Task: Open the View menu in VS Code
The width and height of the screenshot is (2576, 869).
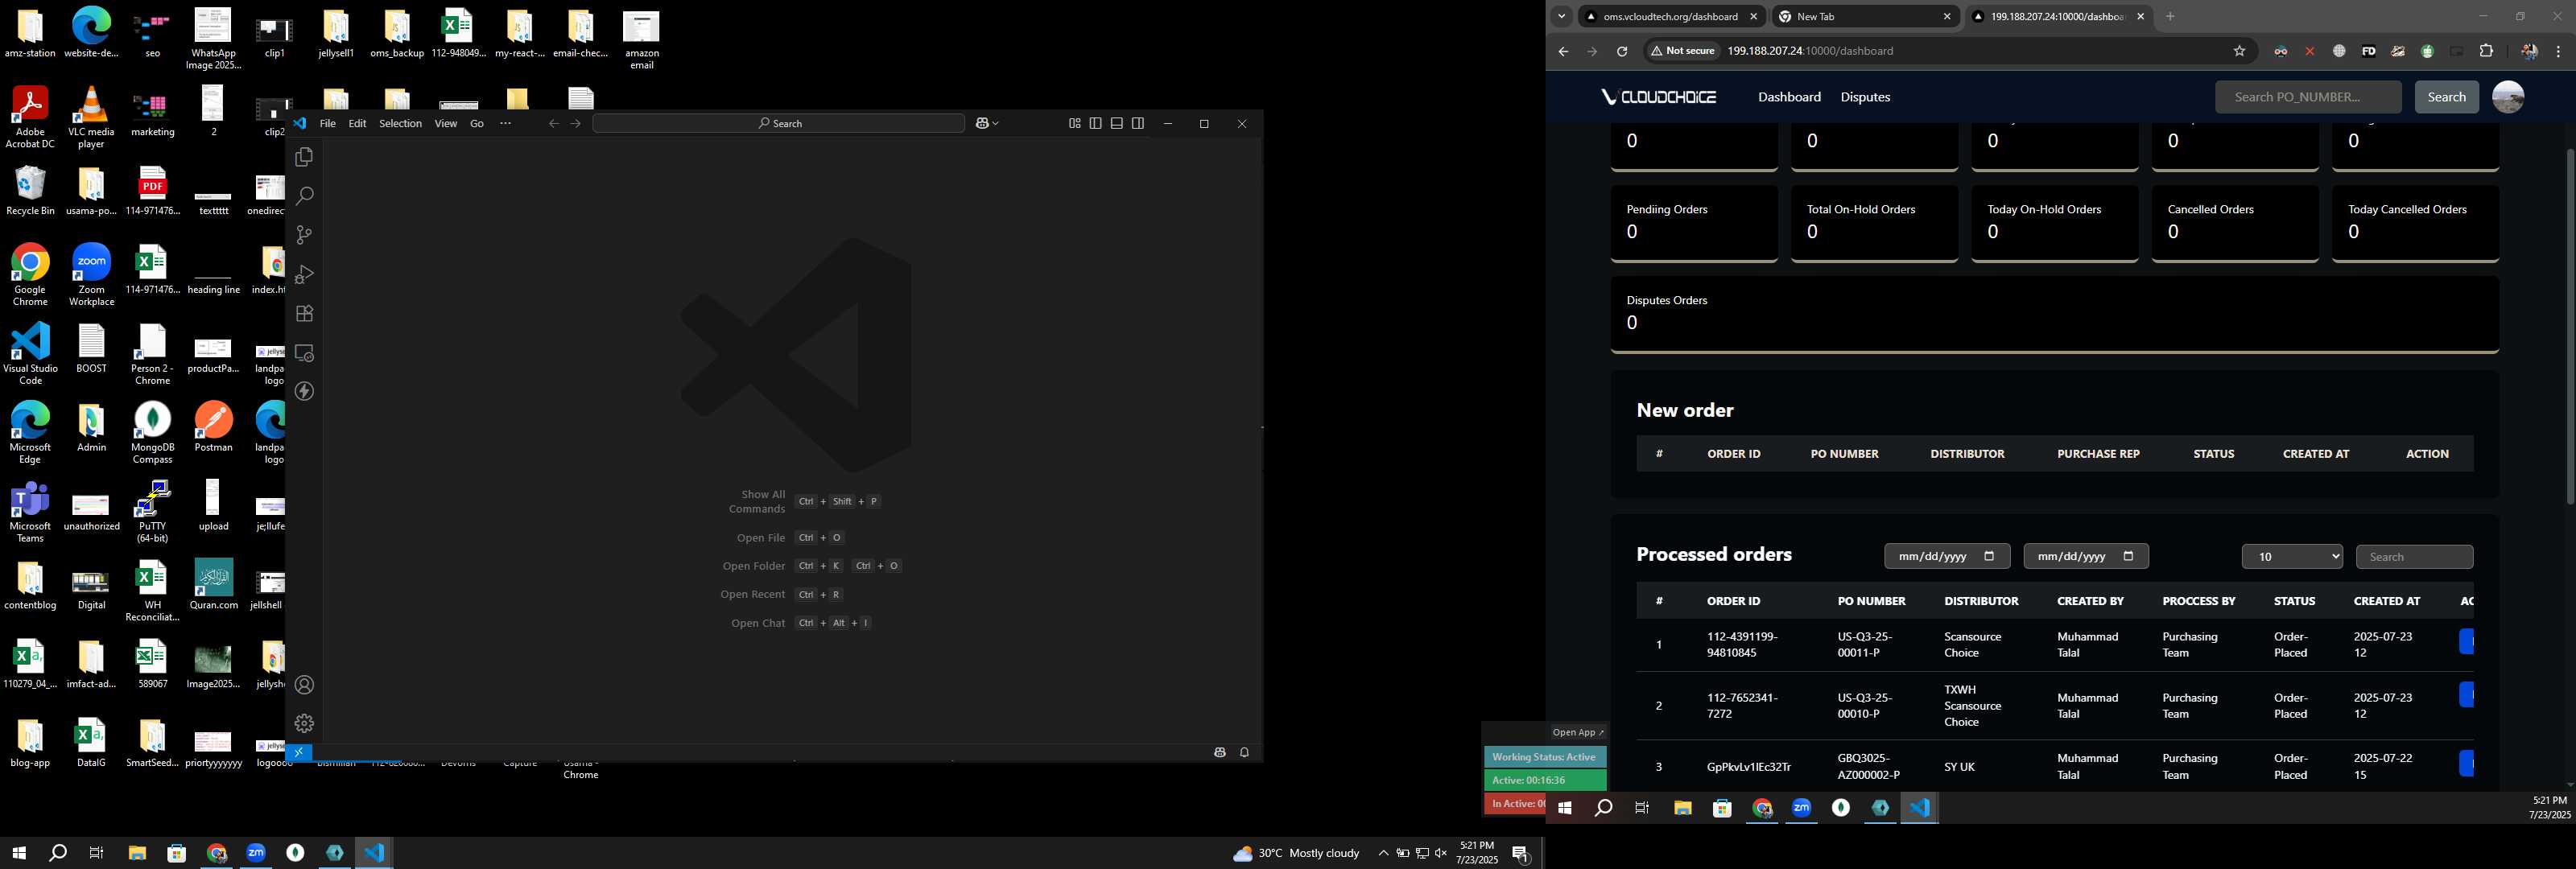Action: point(445,123)
